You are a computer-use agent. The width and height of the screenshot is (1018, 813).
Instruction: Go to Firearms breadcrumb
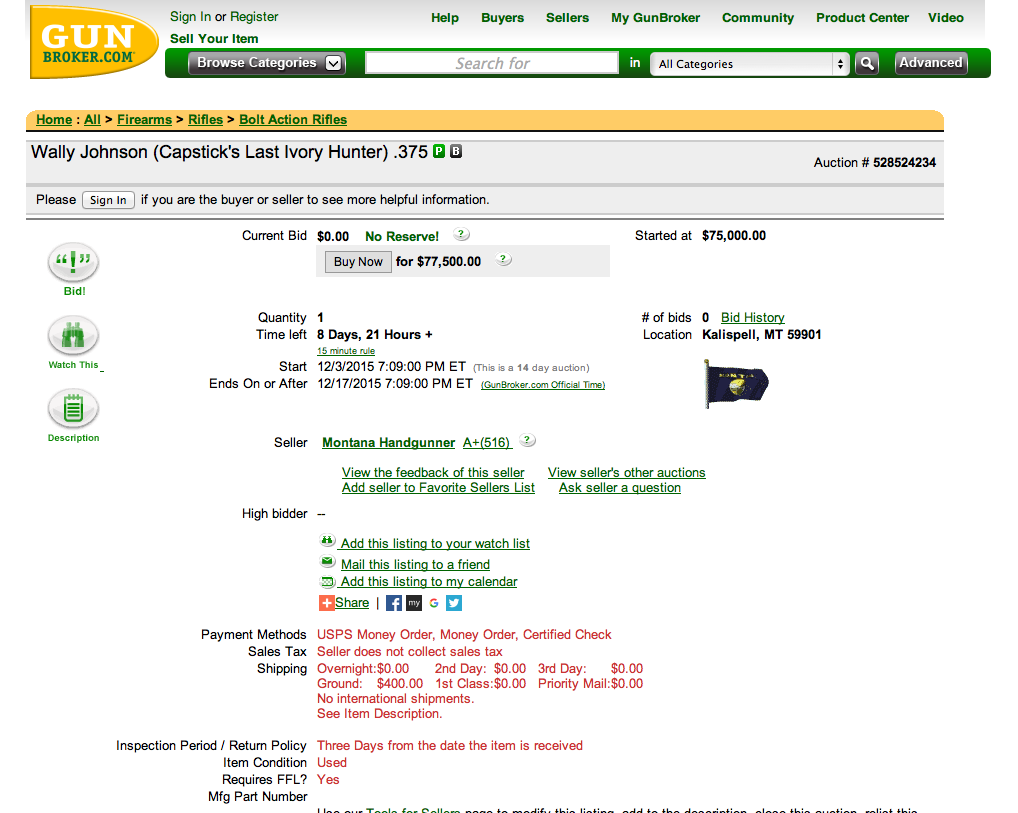click(x=144, y=119)
